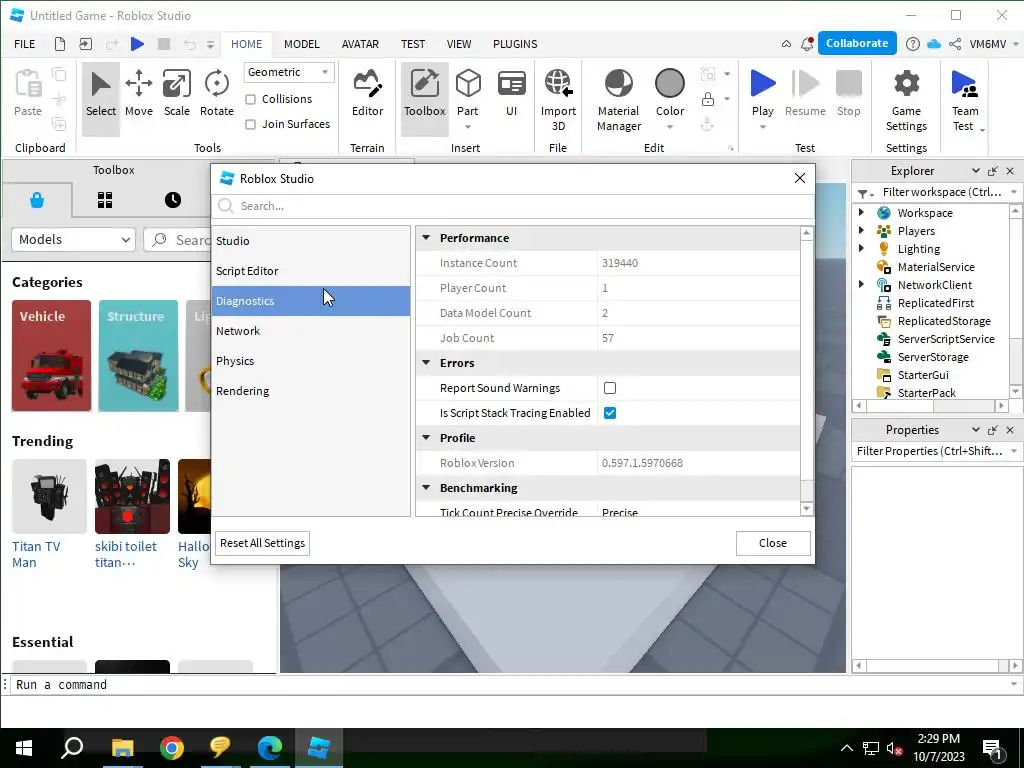Open the Titan TV Man model
Screen dimensions: 1024x768
click(x=49, y=515)
